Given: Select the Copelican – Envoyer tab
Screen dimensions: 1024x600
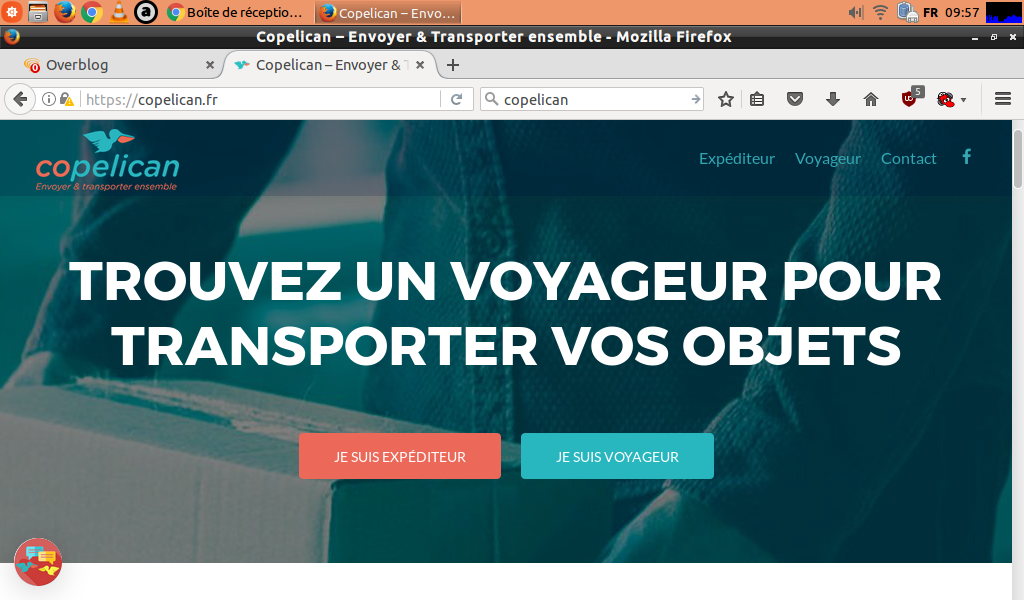Looking at the screenshot, I should (x=330, y=65).
